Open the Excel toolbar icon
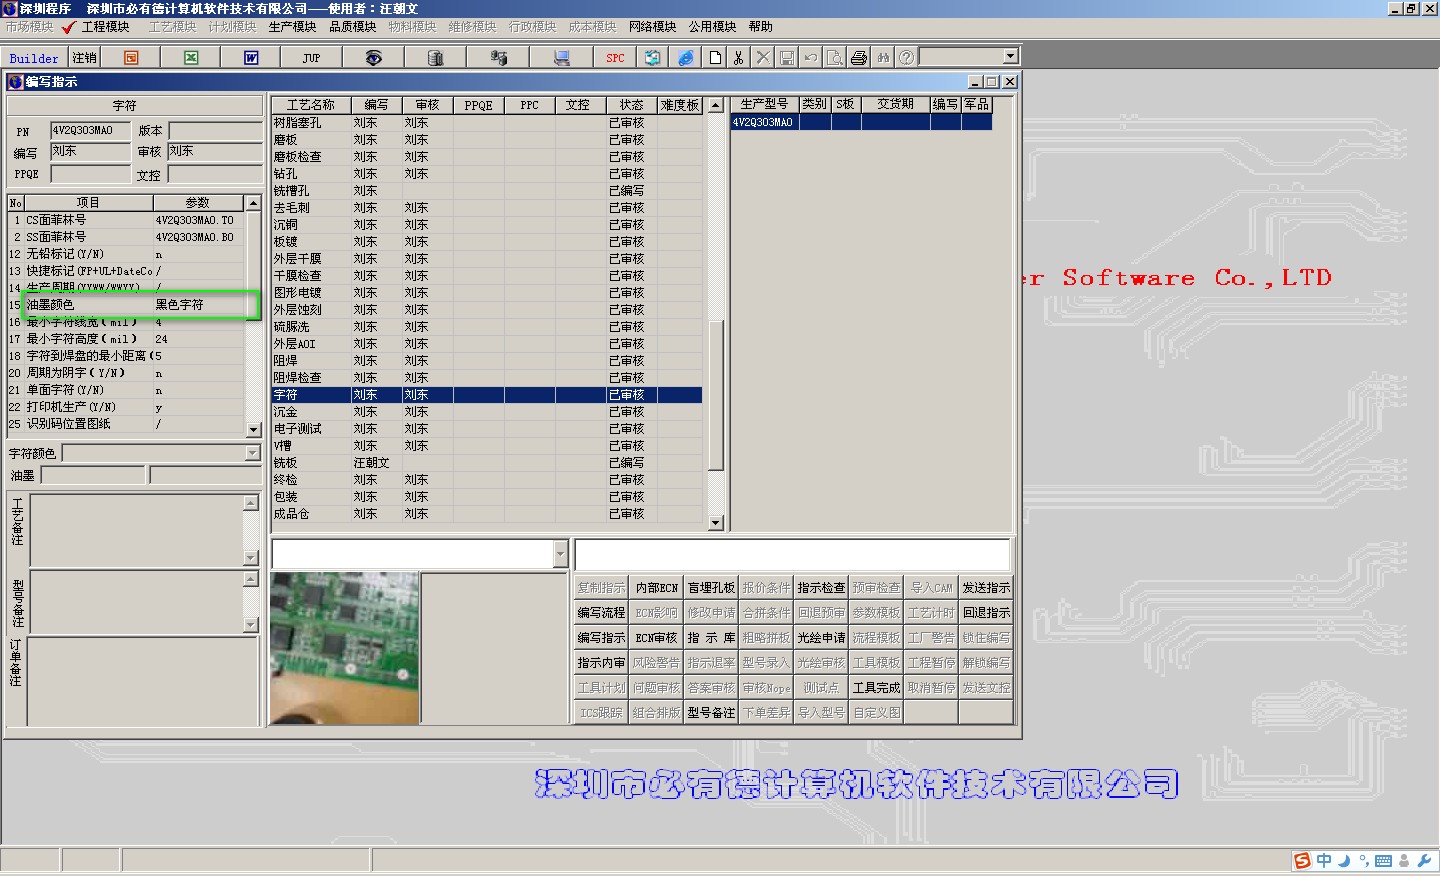 191,58
